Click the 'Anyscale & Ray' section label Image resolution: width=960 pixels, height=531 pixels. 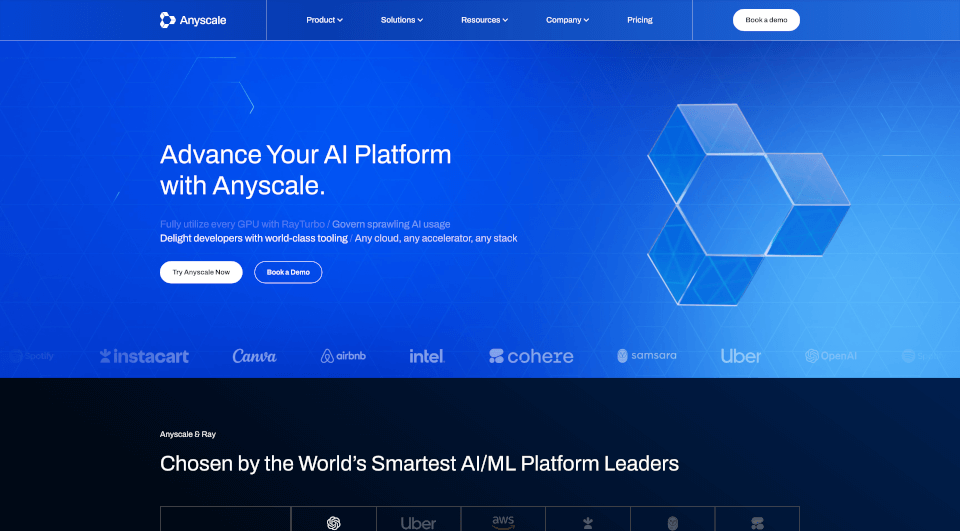[x=188, y=434]
